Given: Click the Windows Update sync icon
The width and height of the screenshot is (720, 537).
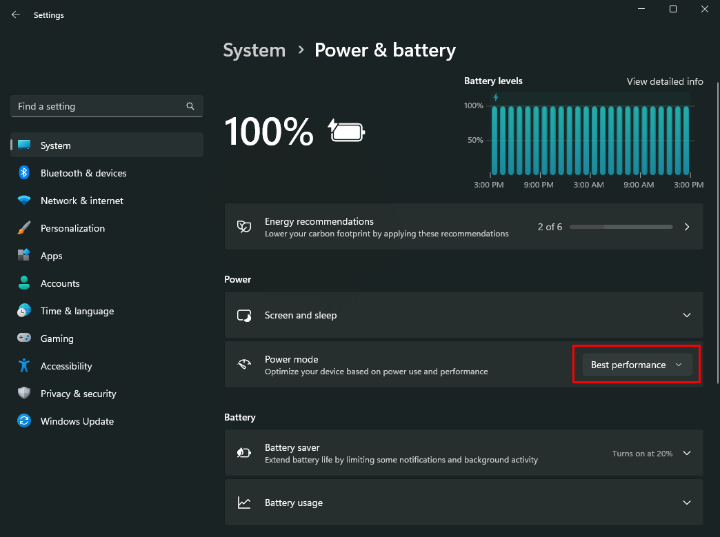Looking at the screenshot, I should click(24, 421).
